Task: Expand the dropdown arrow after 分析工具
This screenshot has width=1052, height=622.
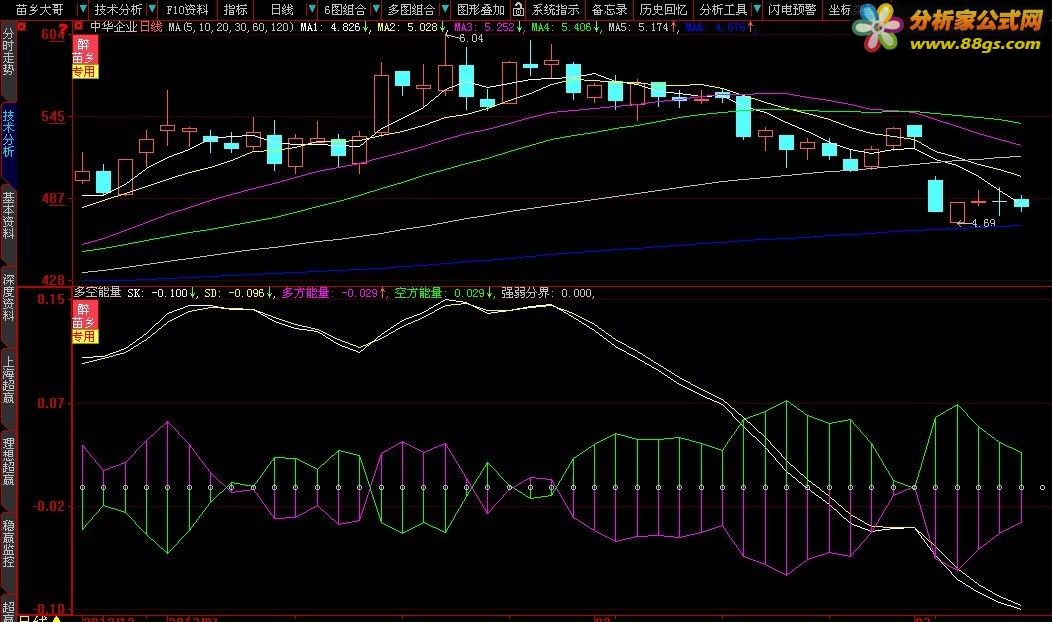Action: 757,9
